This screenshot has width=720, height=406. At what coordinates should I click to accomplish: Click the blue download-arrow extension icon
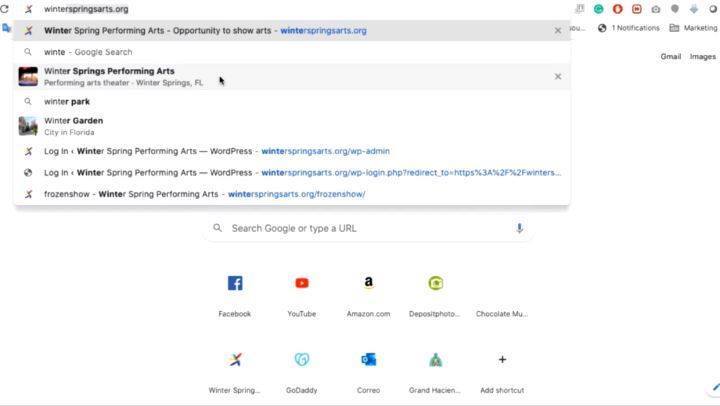pyautogui.click(x=694, y=9)
